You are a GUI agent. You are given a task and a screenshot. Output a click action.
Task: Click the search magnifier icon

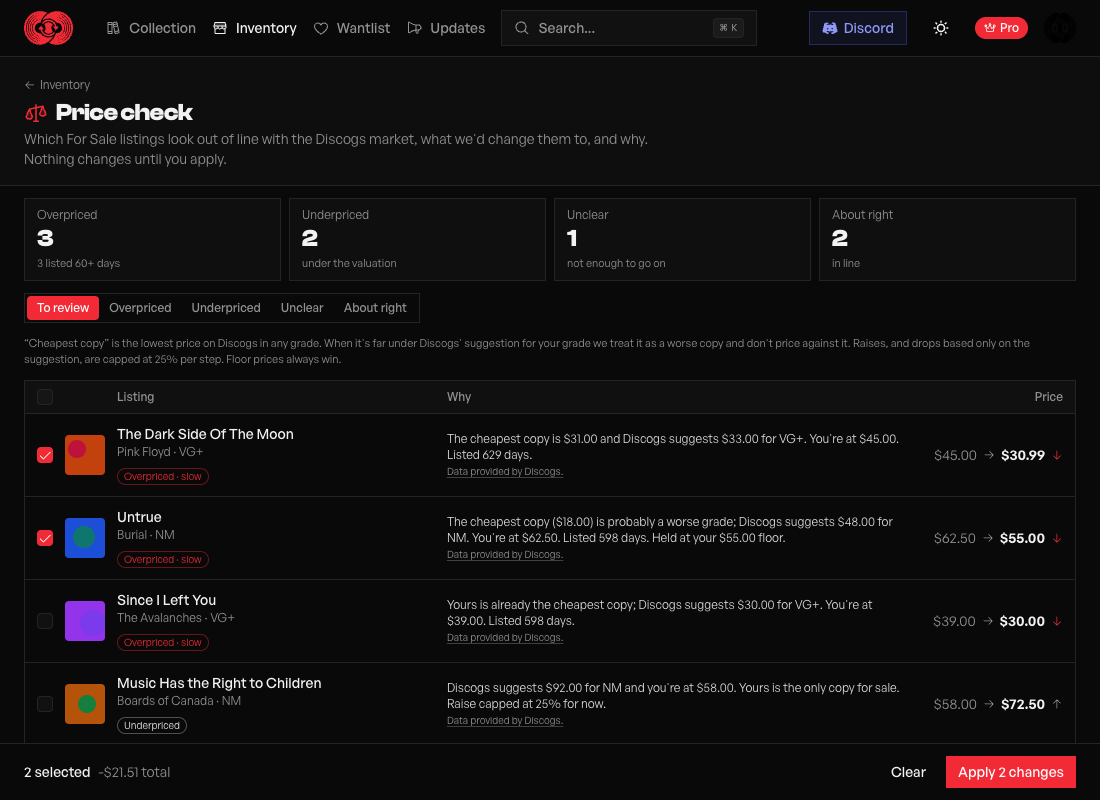pos(521,28)
